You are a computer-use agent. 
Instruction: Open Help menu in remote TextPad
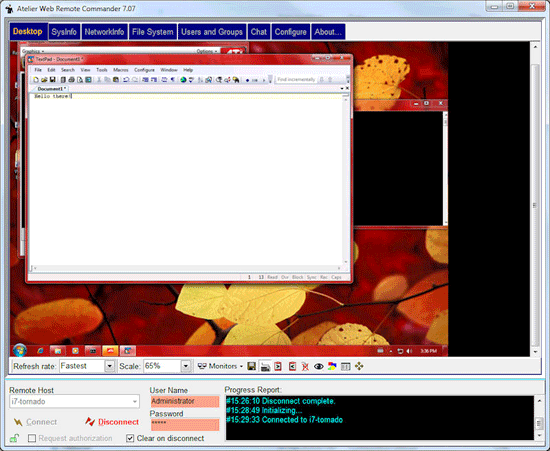[x=188, y=70]
